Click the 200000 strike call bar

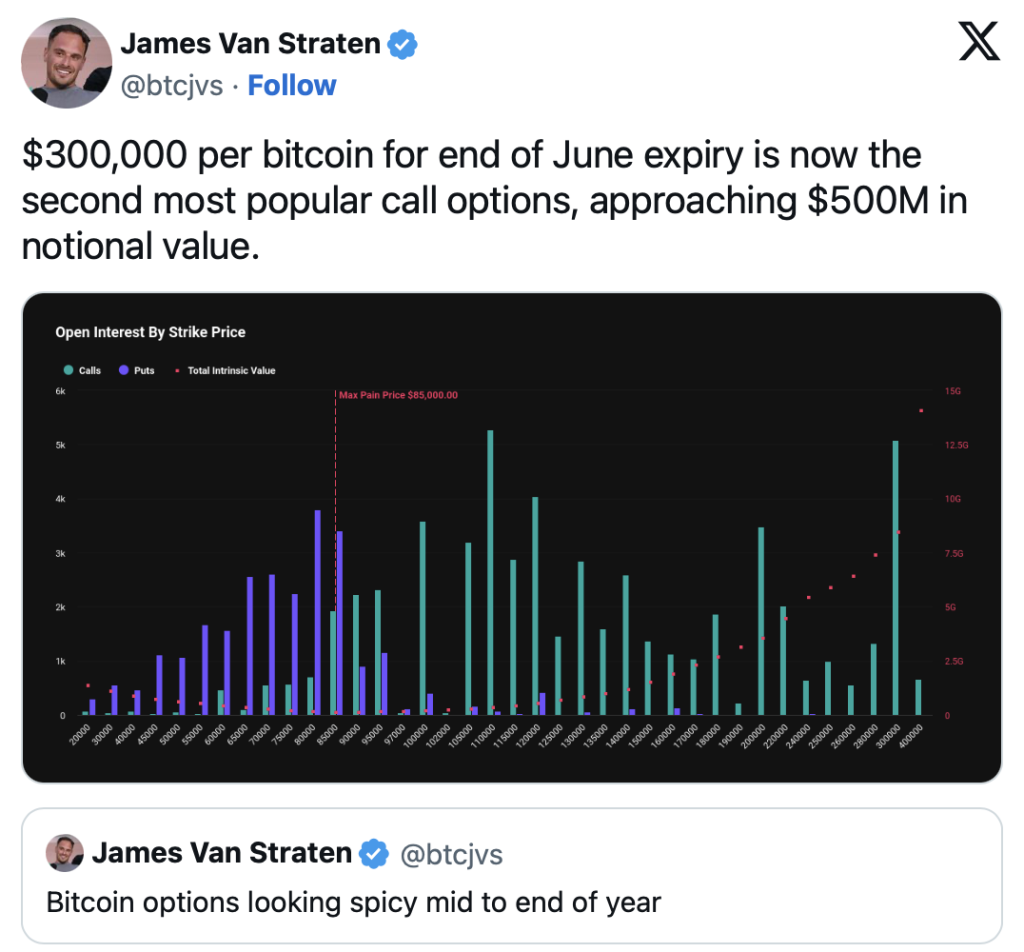pos(761,621)
